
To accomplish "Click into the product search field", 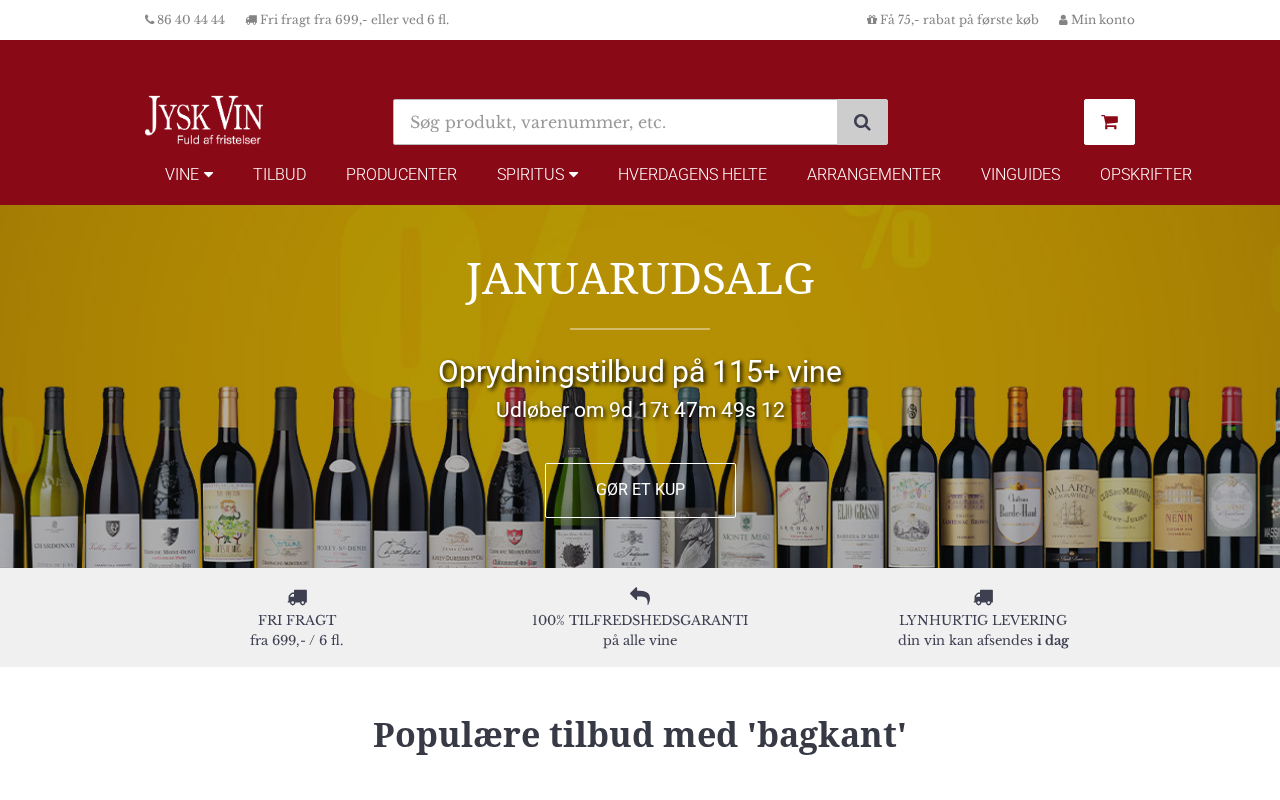I will pyautogui.click(x=615, y=122).
